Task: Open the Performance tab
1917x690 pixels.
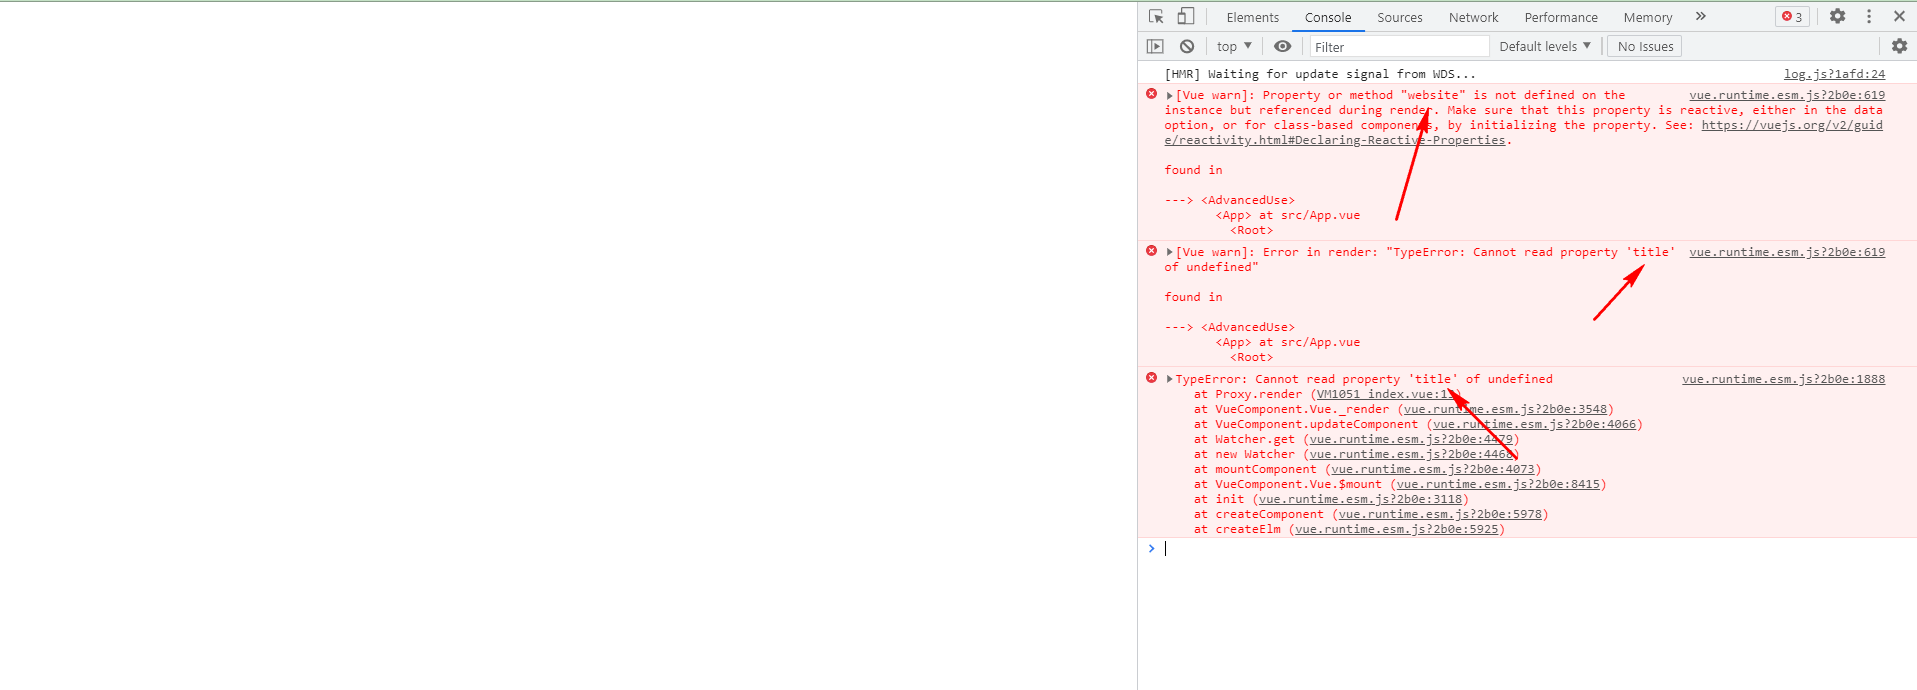Action: click(x=1561, y=17)
